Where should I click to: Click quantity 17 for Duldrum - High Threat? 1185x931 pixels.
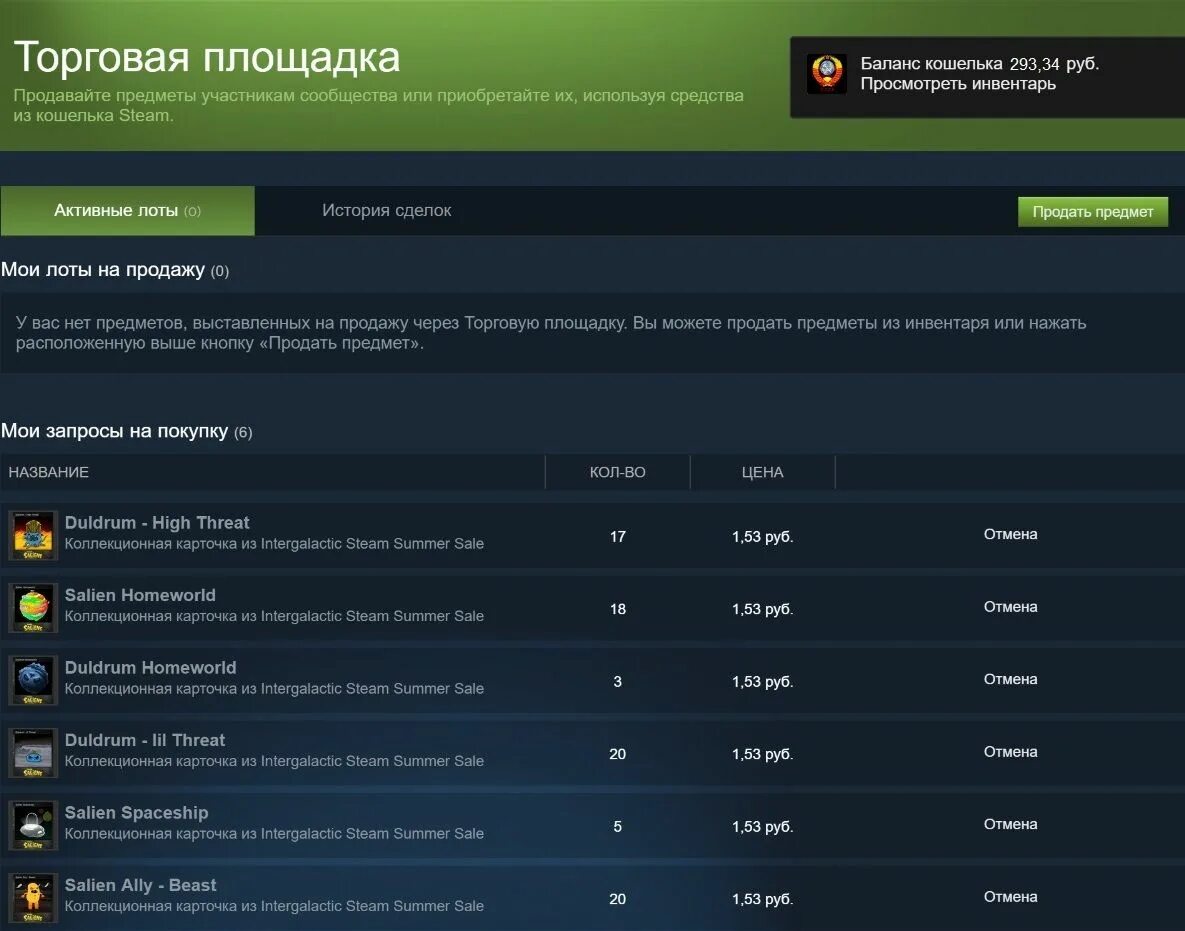tap(617, 537)
